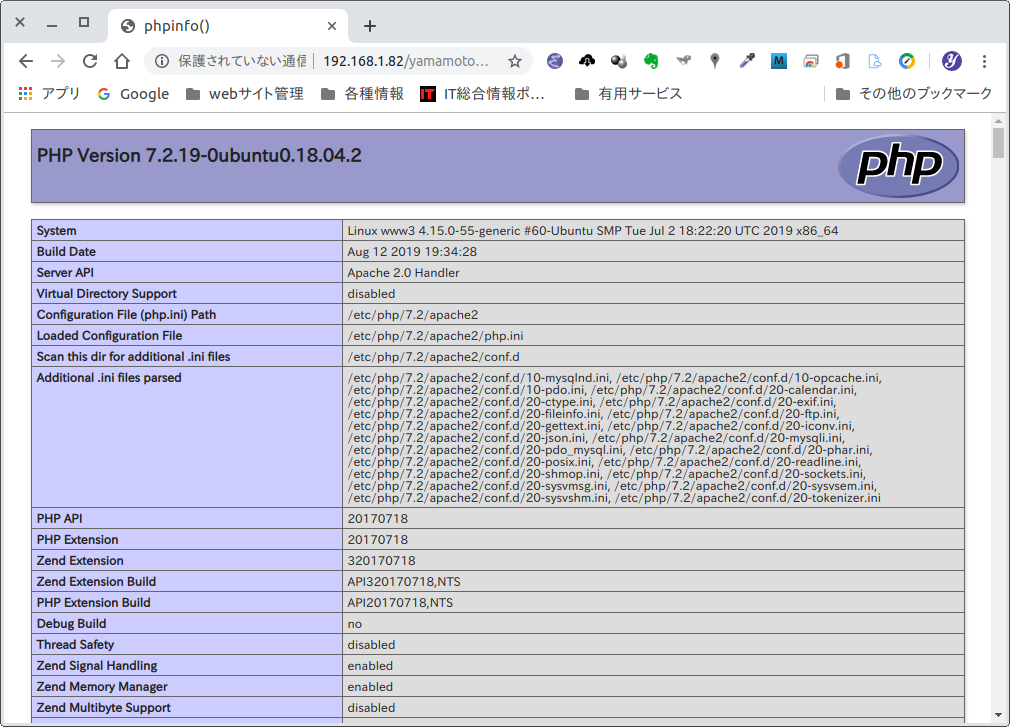
Task: Open the three-spheres extension icon
Action: point(619,61)
